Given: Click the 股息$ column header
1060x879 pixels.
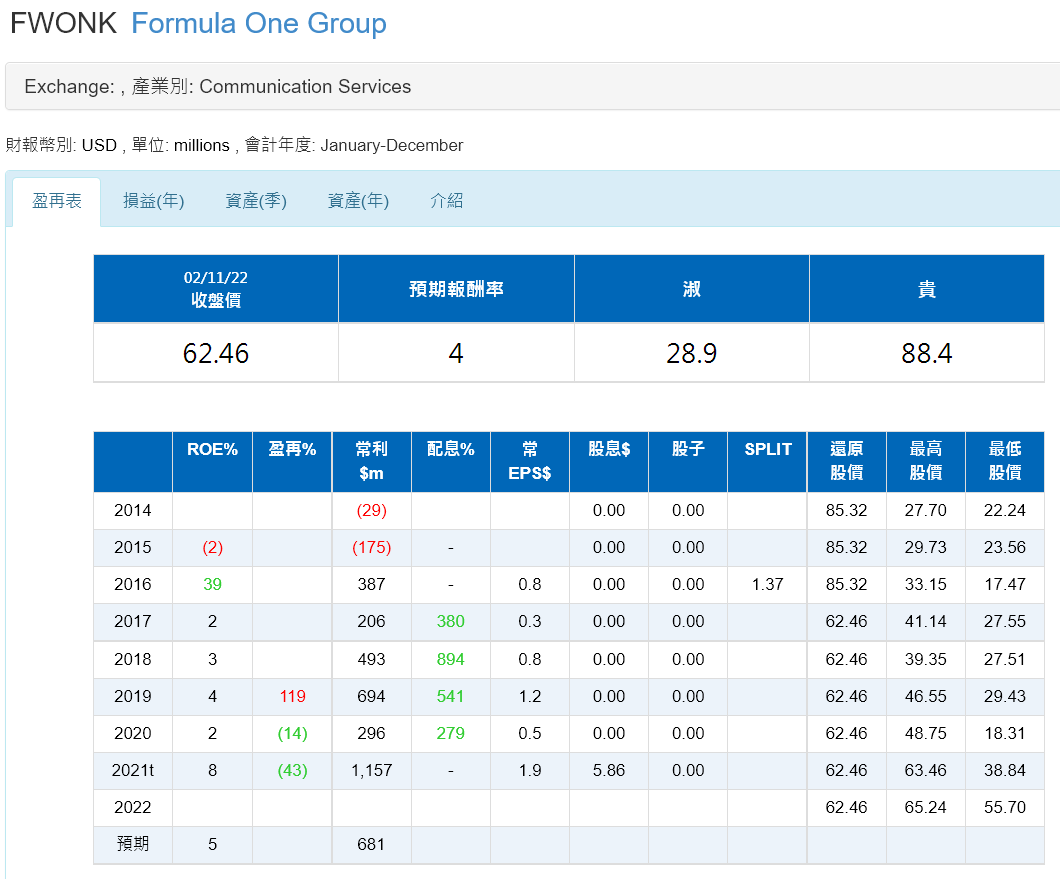Looking at the screenshot, I should click(608, 462).
